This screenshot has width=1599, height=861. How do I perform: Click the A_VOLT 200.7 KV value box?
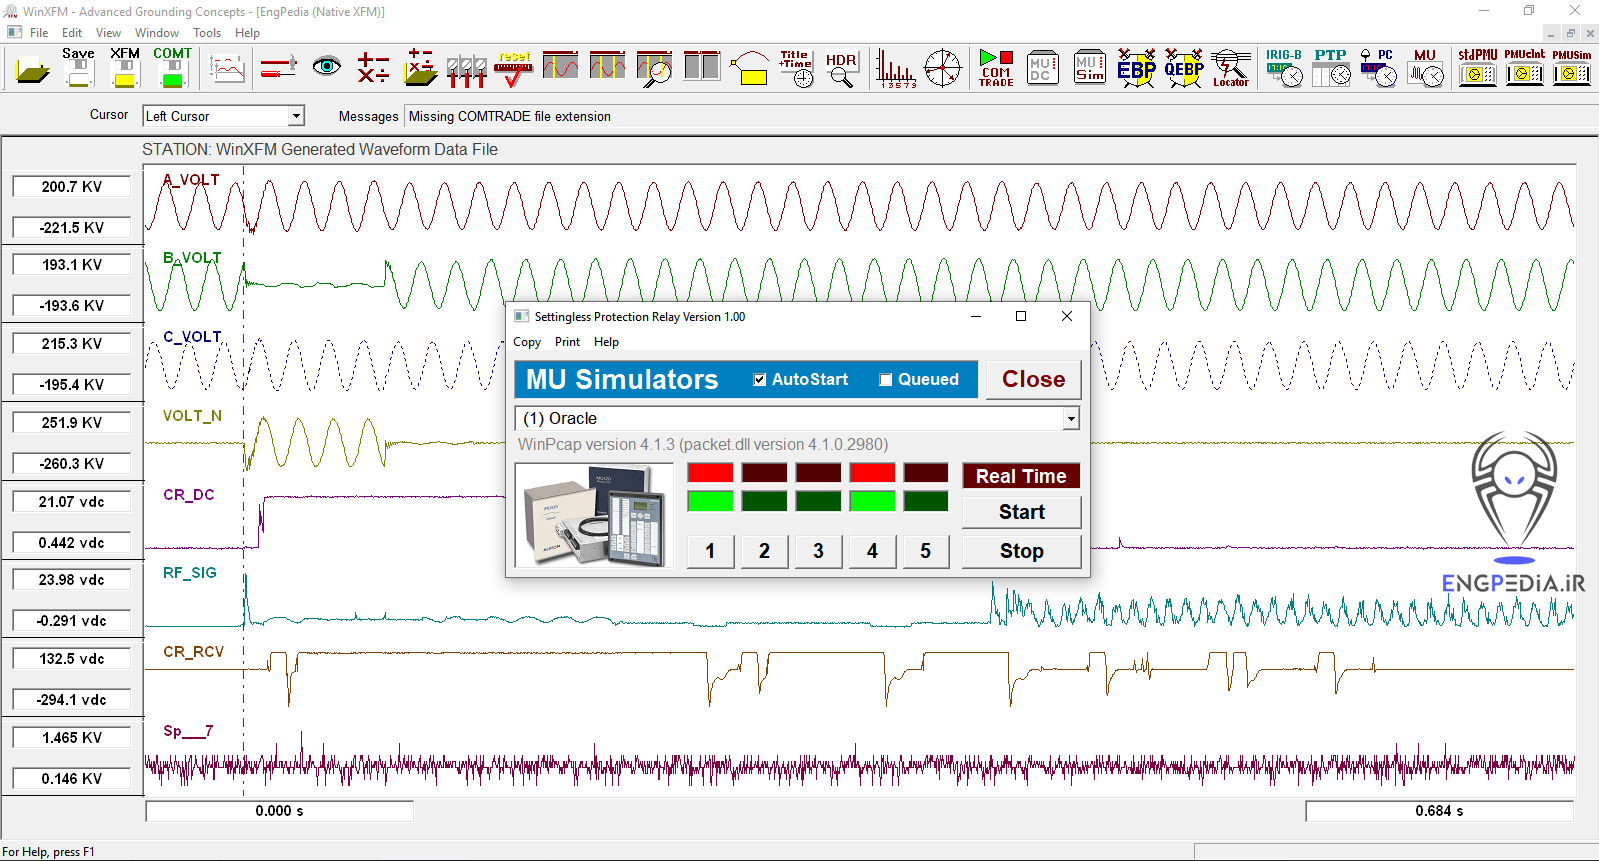(72, 187)
